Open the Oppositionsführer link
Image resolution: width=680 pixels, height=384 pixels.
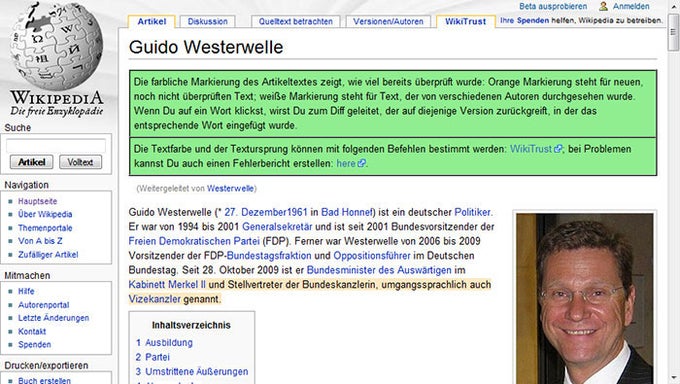[372, 256]
